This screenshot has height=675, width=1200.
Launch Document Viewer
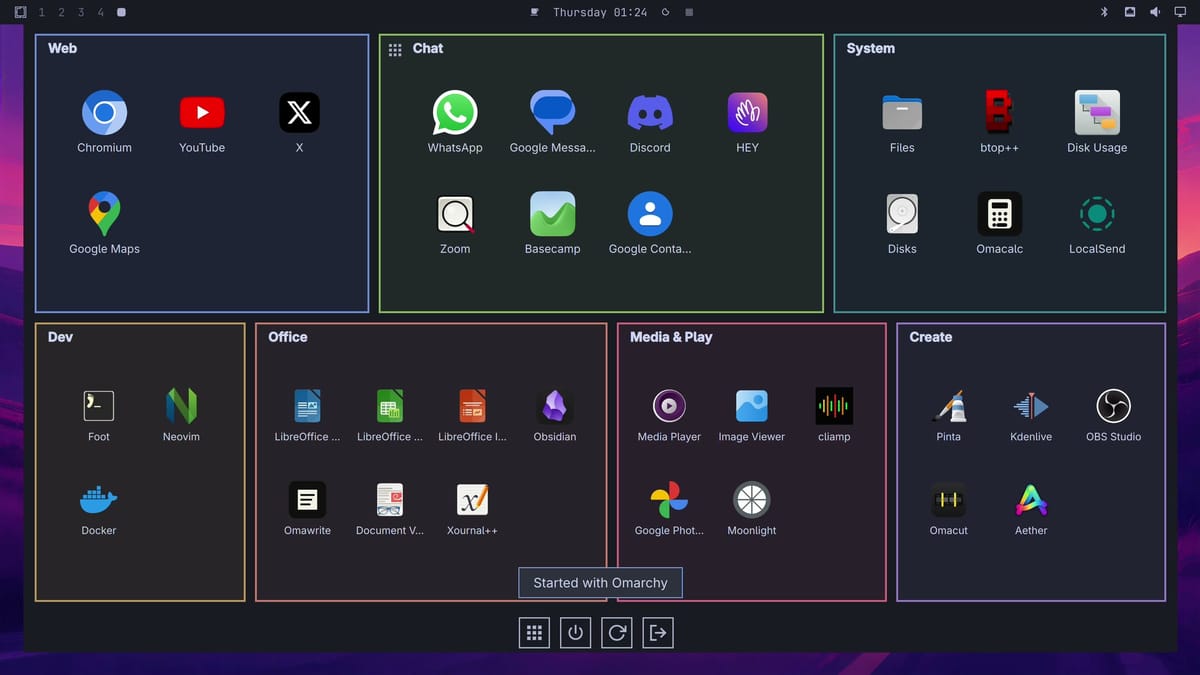390,498
